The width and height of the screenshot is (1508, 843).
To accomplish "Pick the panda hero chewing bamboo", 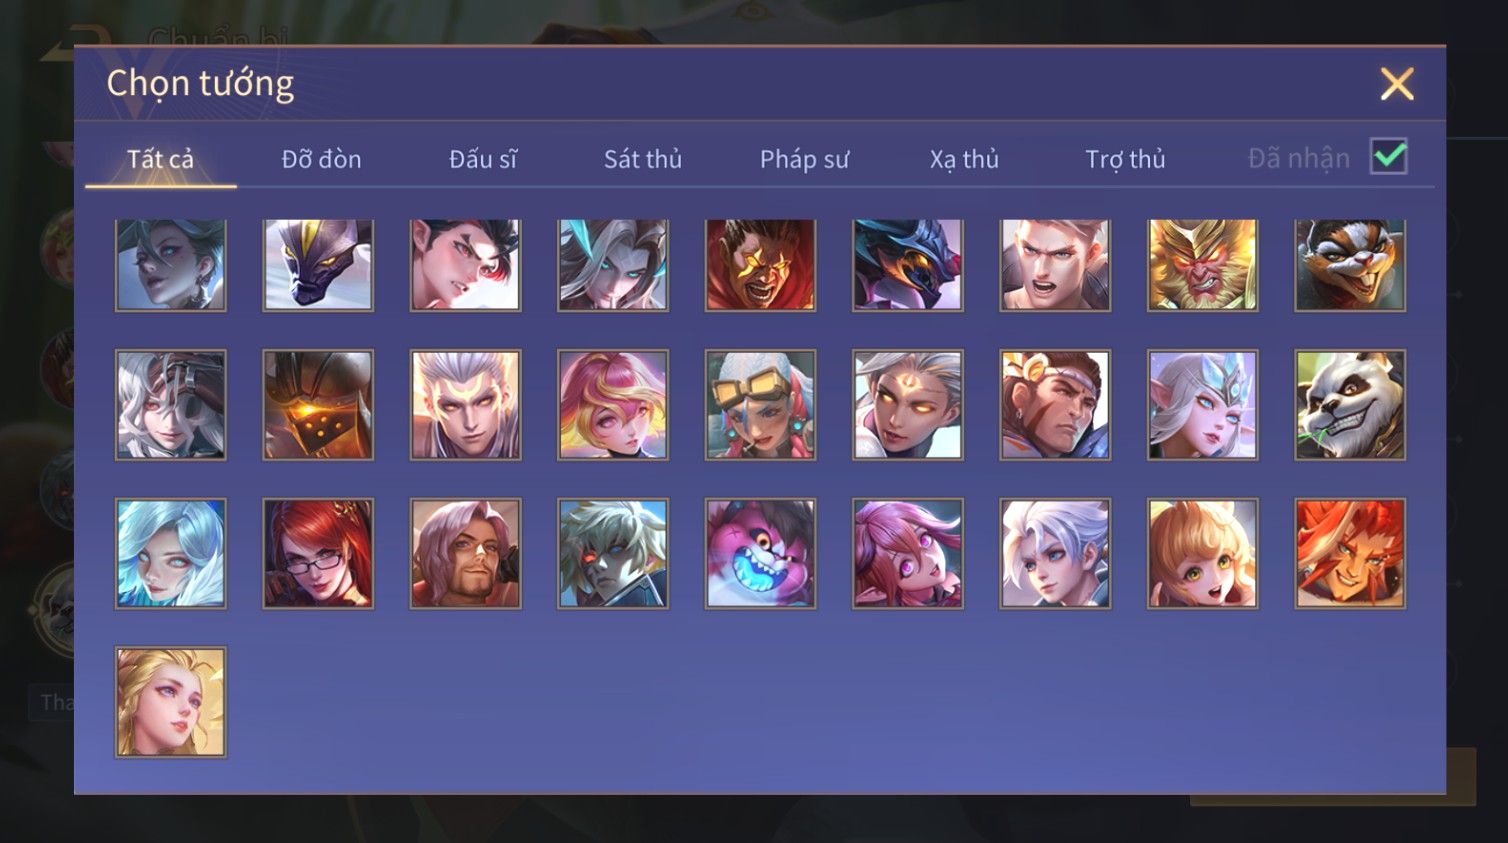I will click(x=1350, y=405).
